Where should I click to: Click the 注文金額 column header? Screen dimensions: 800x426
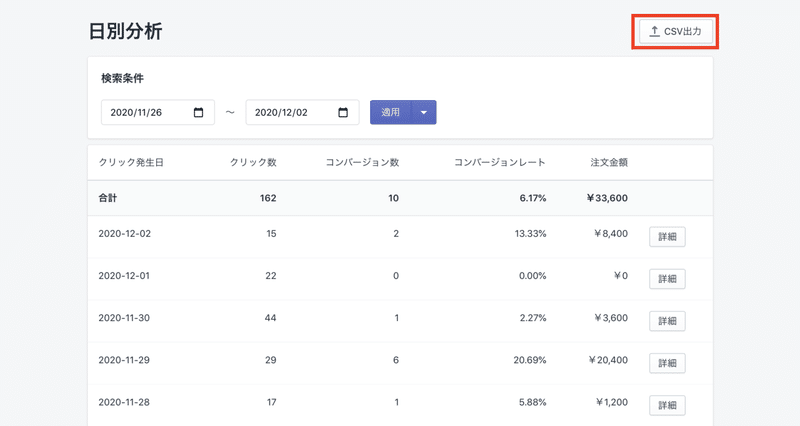[x=609, y=163]
